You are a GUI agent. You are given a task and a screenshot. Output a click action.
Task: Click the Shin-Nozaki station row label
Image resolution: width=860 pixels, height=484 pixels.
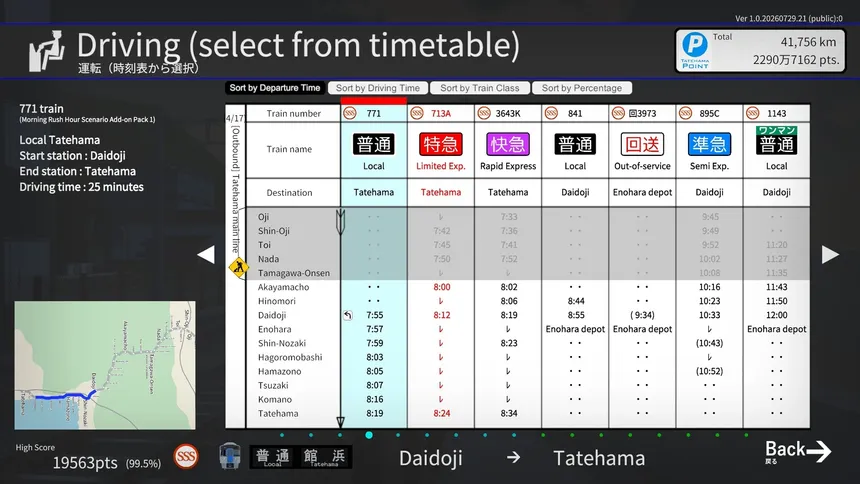point(282,343)
